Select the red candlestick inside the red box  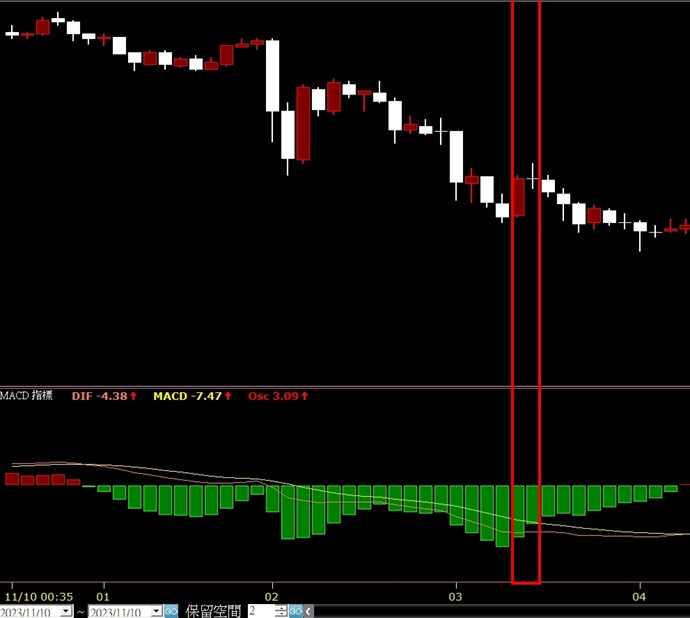517,197
